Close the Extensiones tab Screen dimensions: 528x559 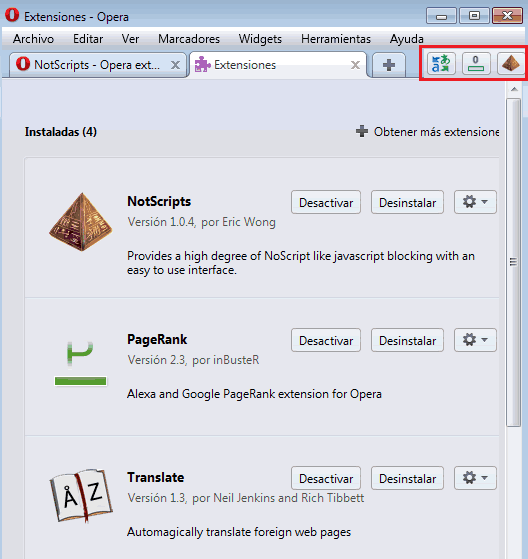tap(355, 65)
